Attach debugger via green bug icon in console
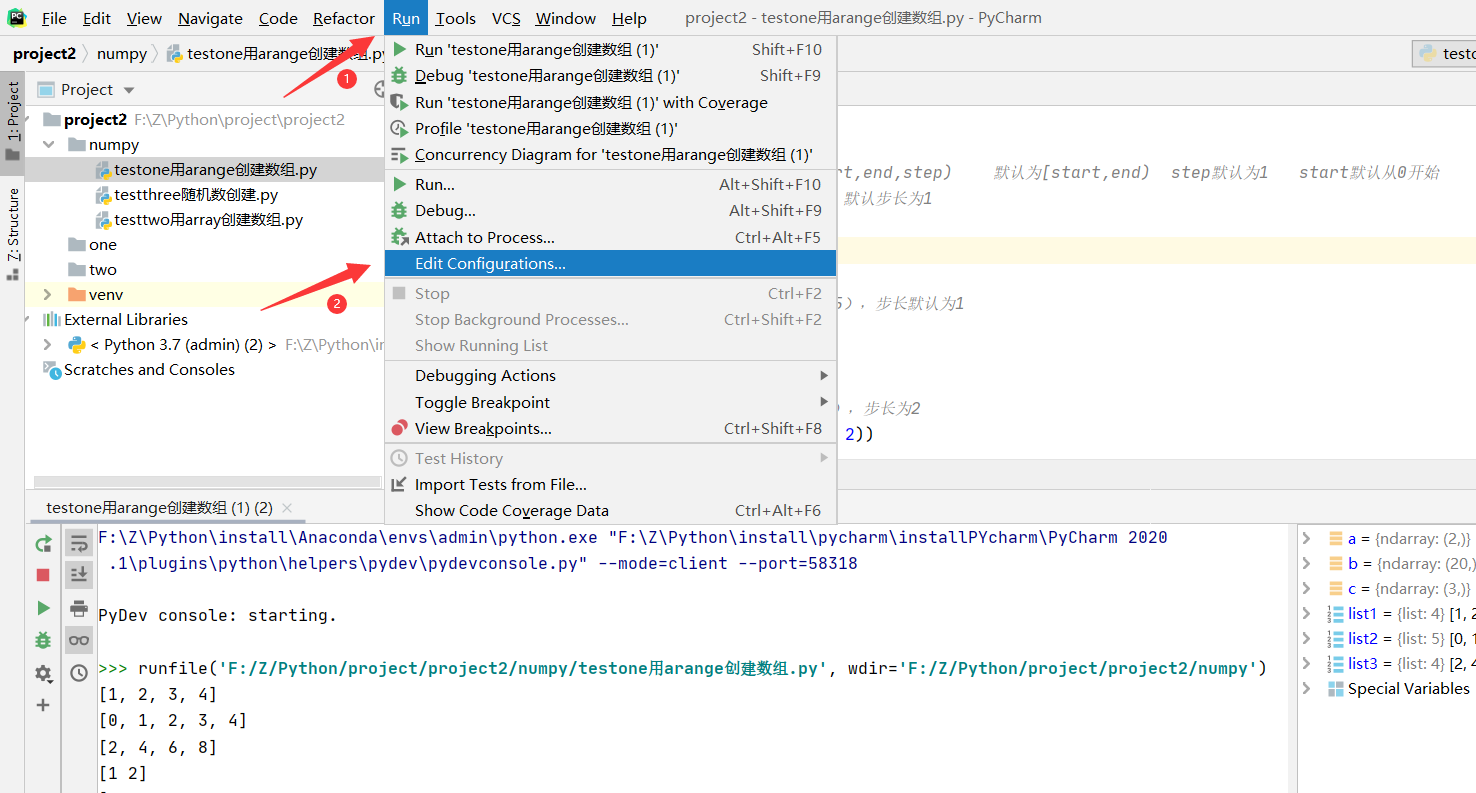This screenshot has width=1476, height=793. click(43, 640)
